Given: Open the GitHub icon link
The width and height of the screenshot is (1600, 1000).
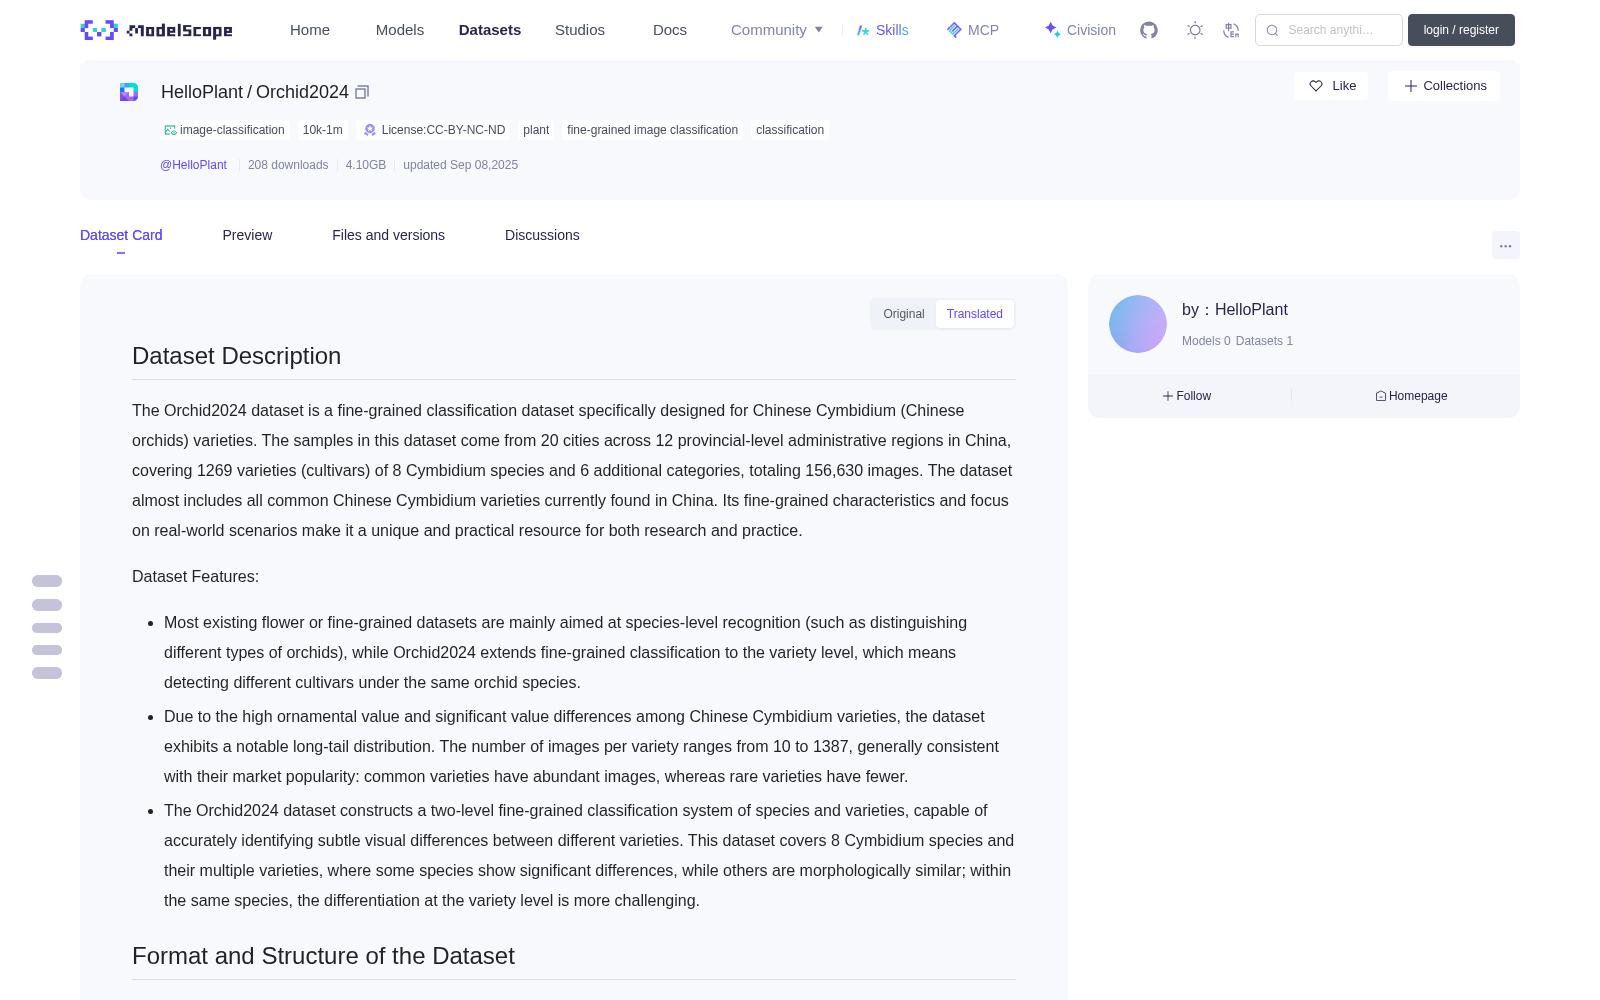Looking at the screenshot, I should coord(1149,30).
